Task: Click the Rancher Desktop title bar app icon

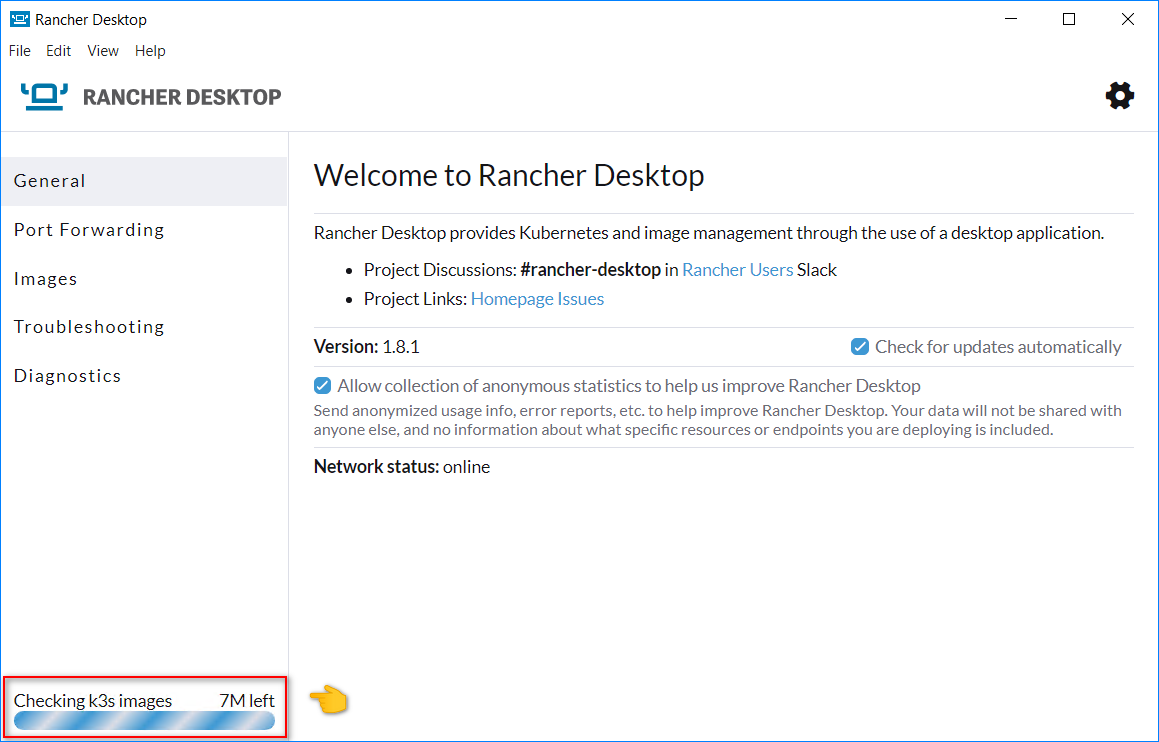Action: [x=19, y=19]
